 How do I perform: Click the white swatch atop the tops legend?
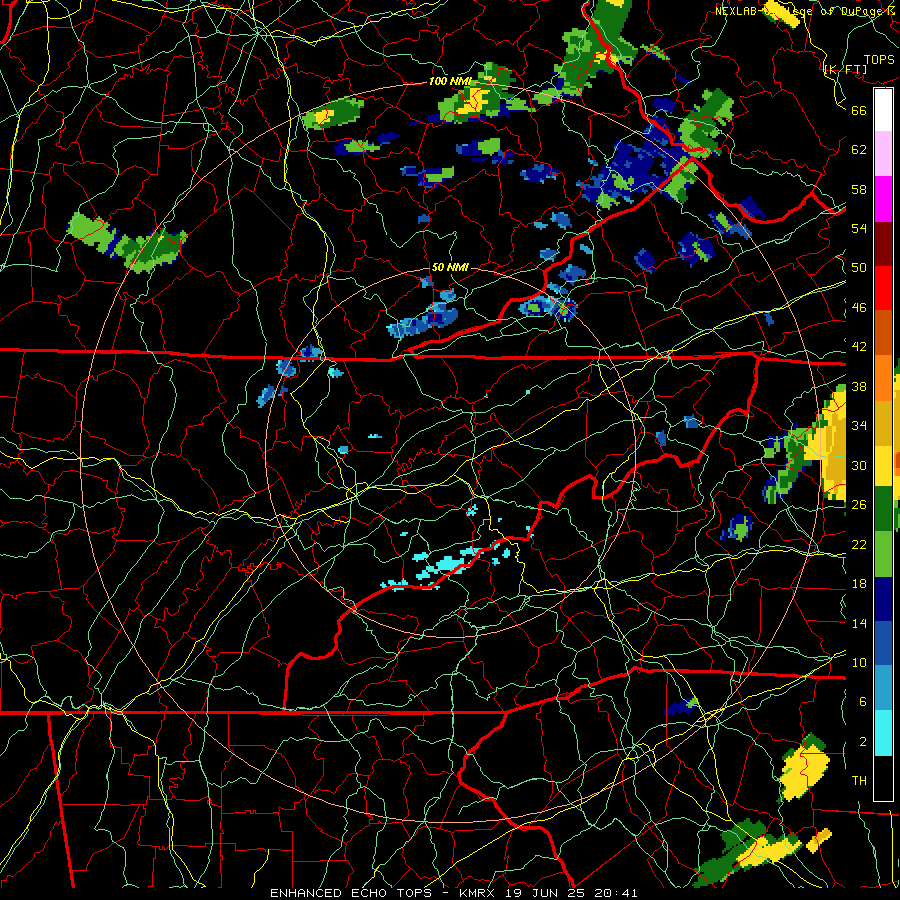[883, 110]
